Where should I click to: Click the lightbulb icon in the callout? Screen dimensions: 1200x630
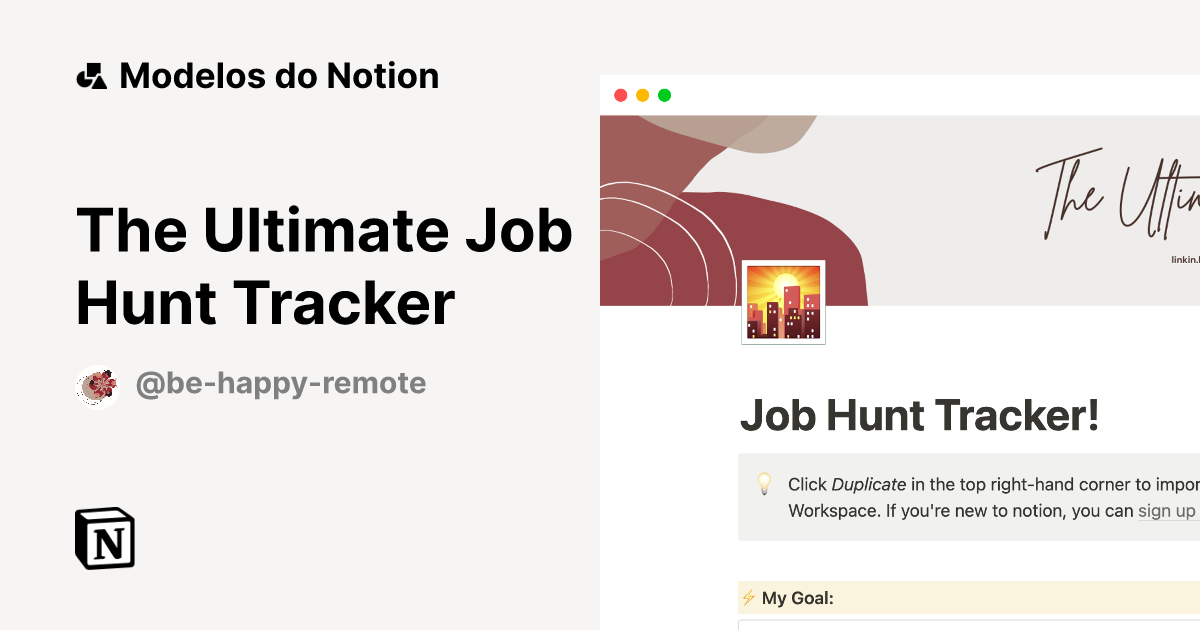(x=765, y=484)
